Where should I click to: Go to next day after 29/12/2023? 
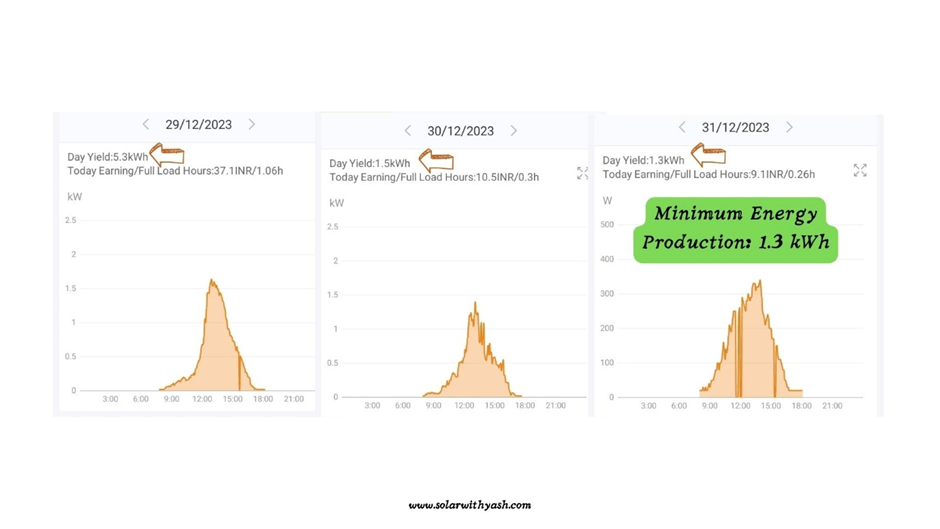tap(252, 125)
